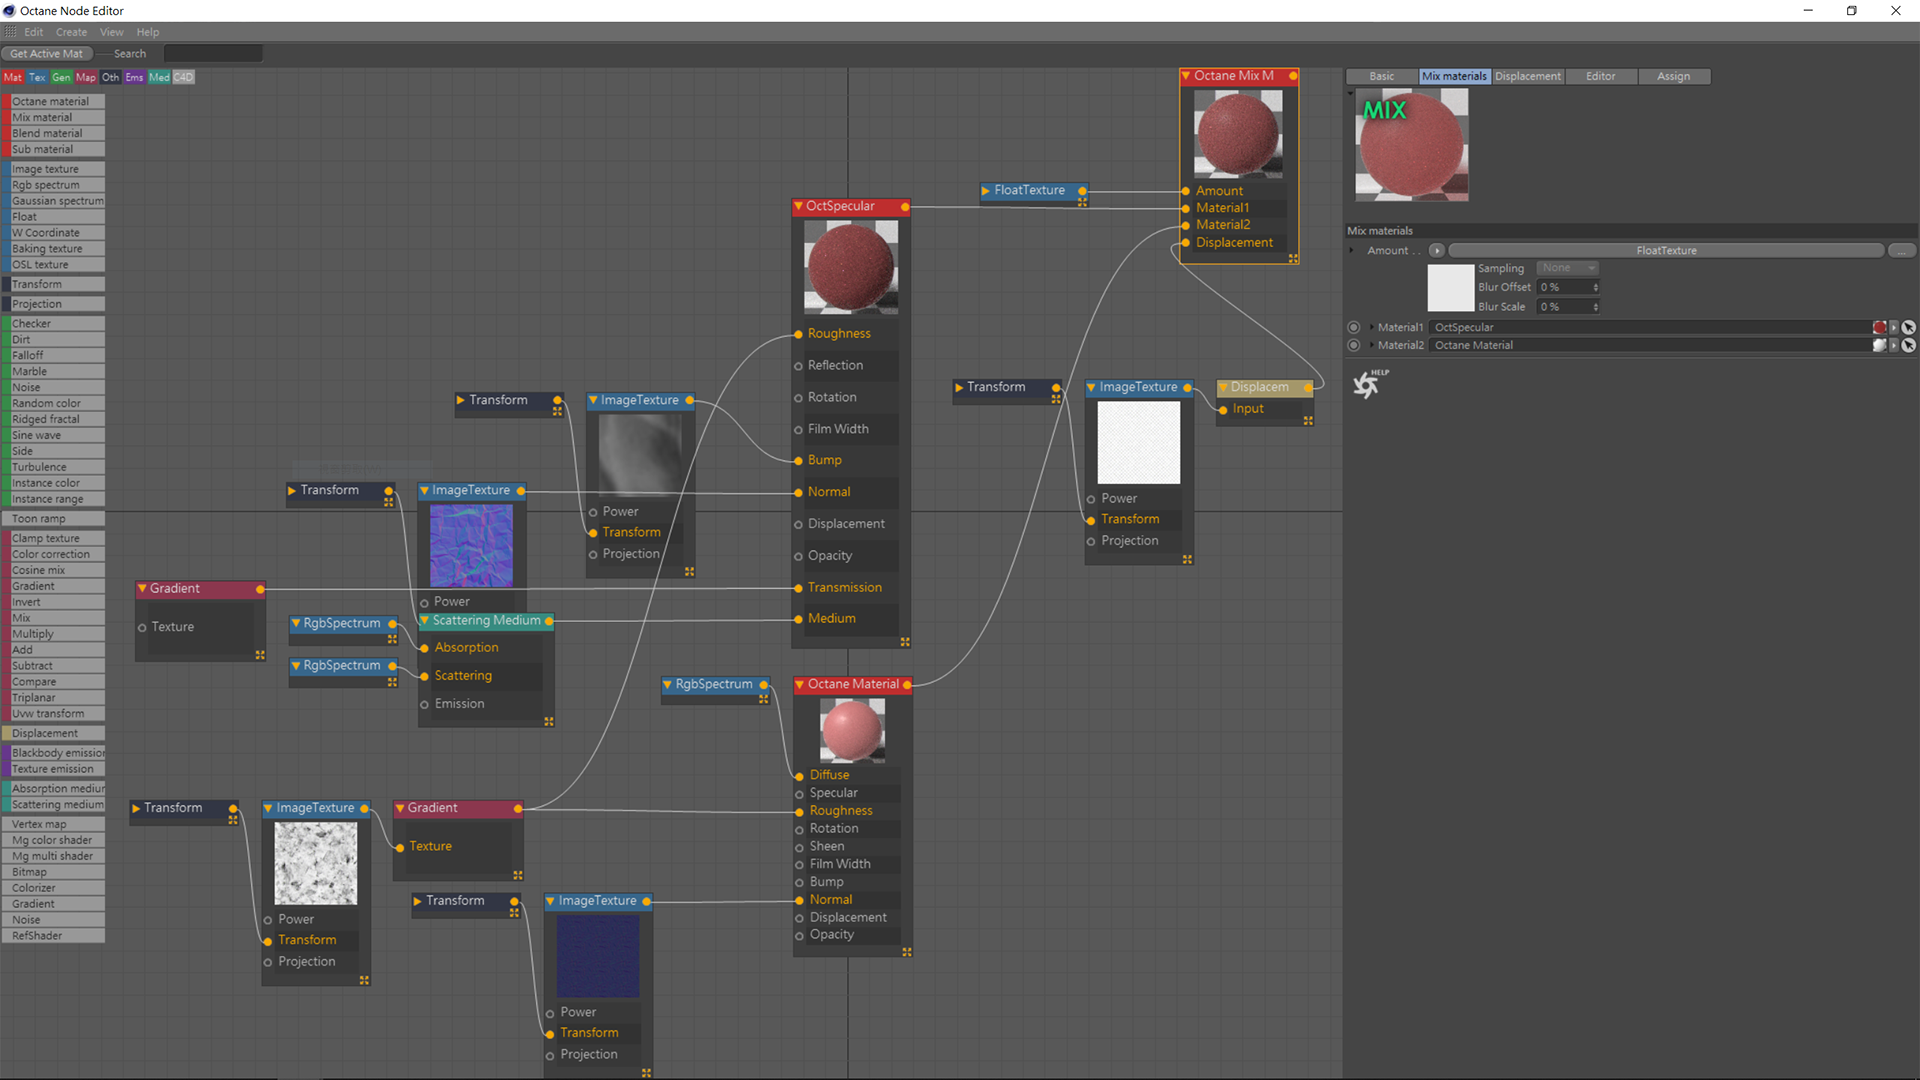1920x1080 pixels.
Task: Click the FloatTexture node output port dot
Action: click(1082, 190)
